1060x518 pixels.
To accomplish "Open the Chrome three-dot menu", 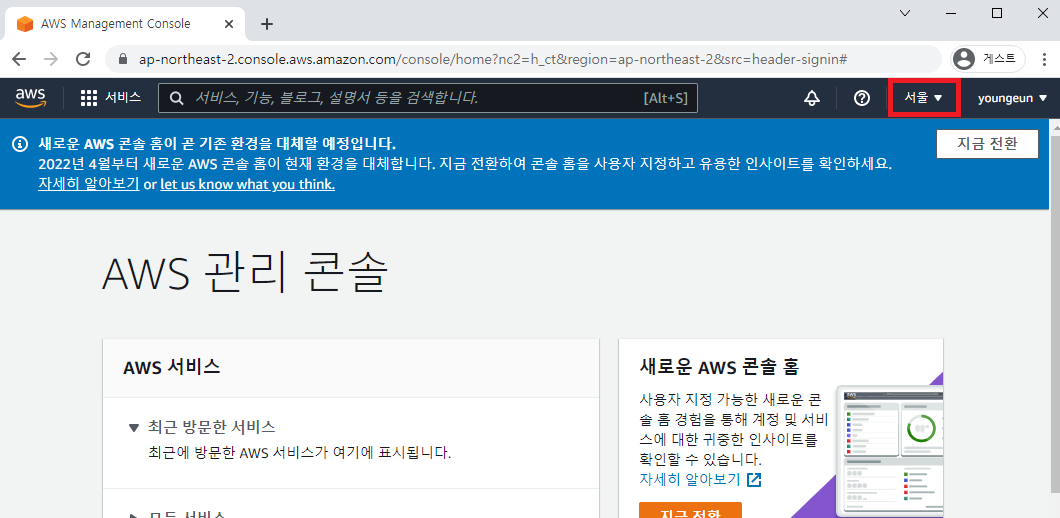I will point(1044,59).
